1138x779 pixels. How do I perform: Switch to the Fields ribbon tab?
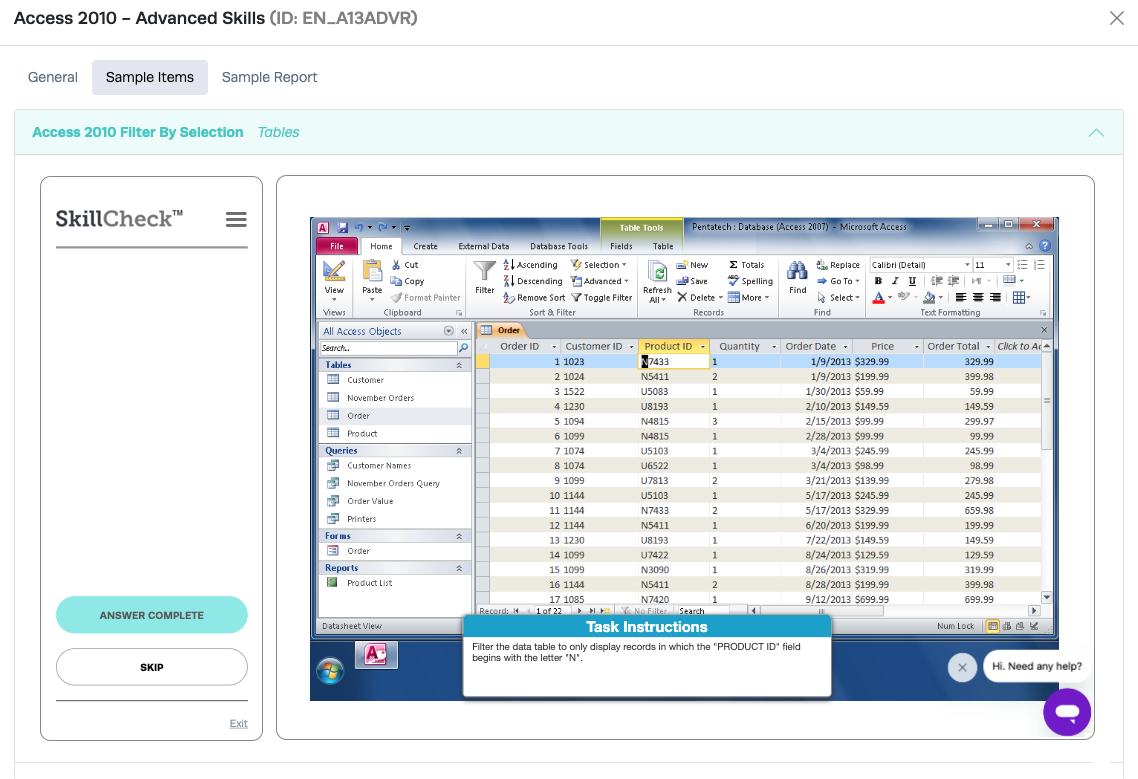(621, 246)
